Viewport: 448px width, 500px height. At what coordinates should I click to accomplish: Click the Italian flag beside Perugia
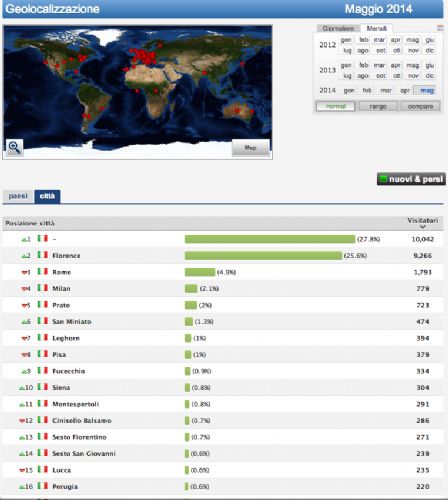43,486
